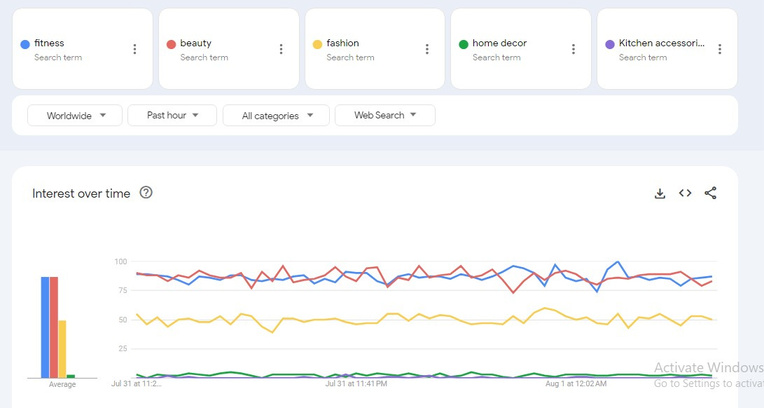Open the Web Search type dropdown

(x=385, y=116)
